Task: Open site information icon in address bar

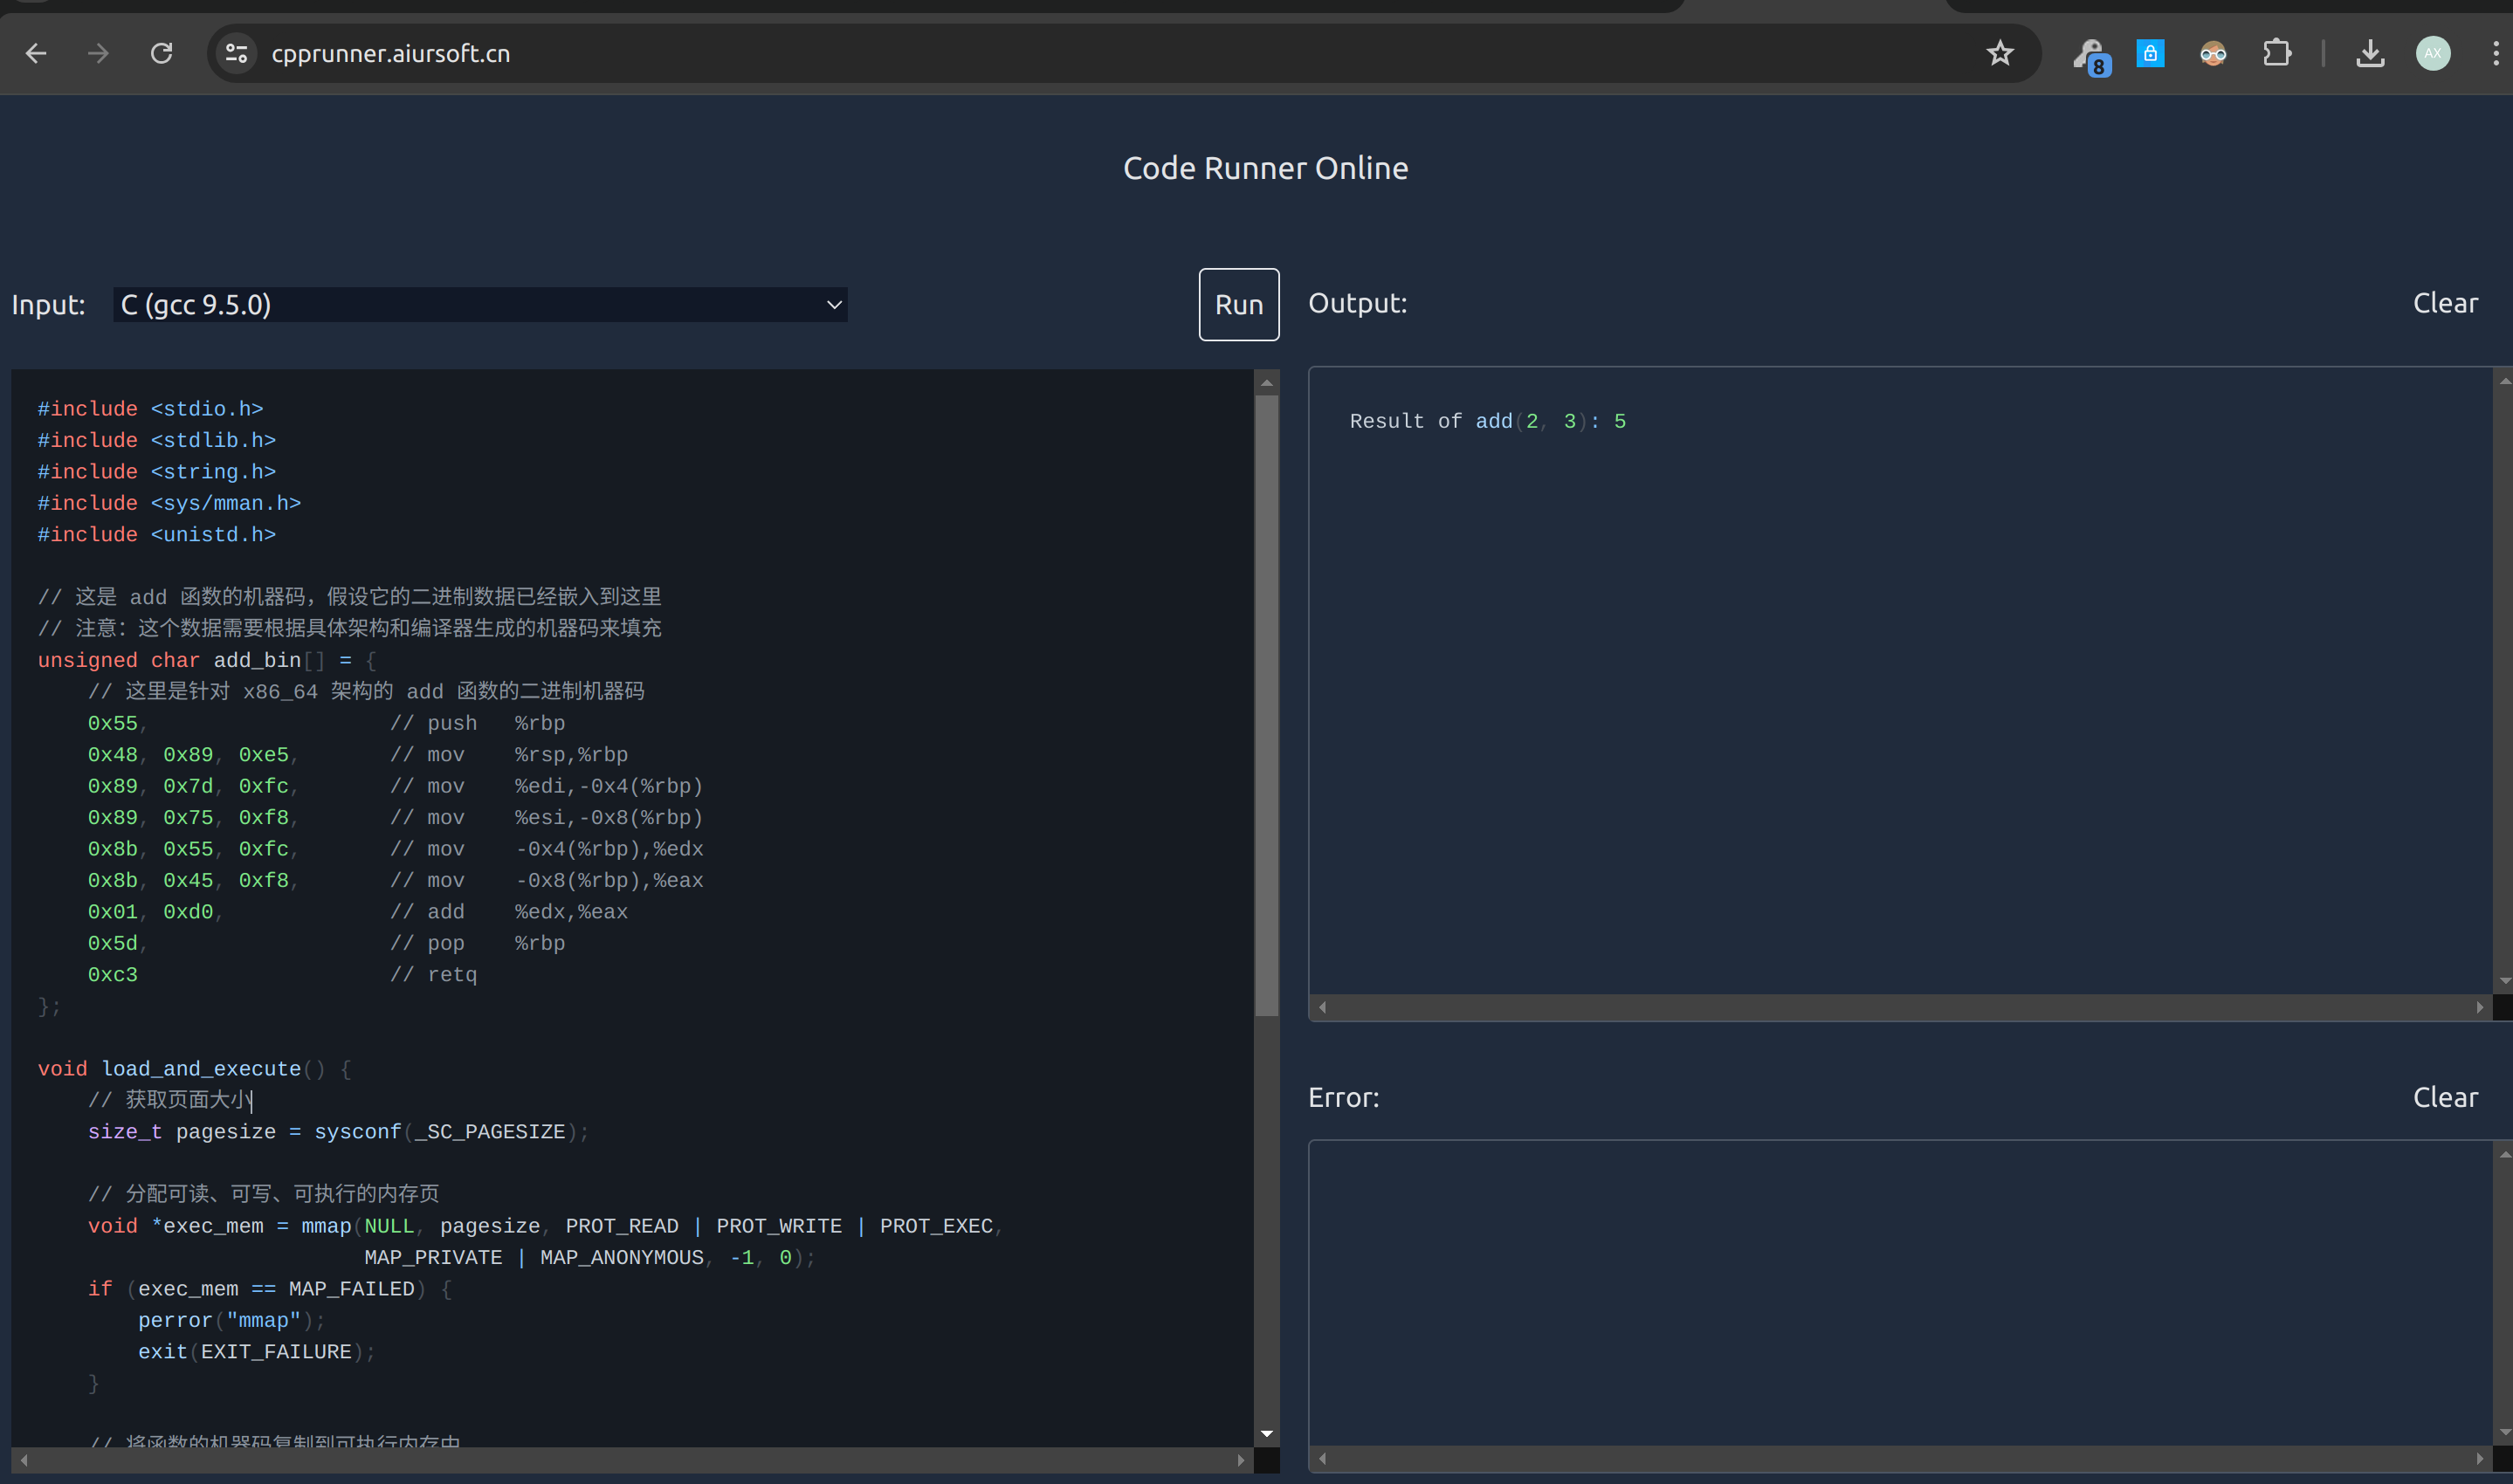Action: [x=236, y=53]
